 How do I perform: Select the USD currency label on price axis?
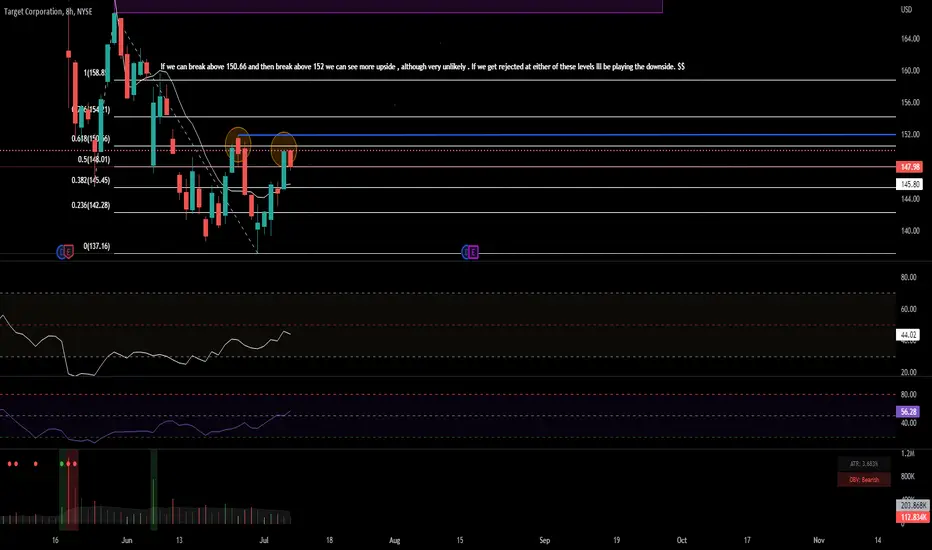pos(906,10)
